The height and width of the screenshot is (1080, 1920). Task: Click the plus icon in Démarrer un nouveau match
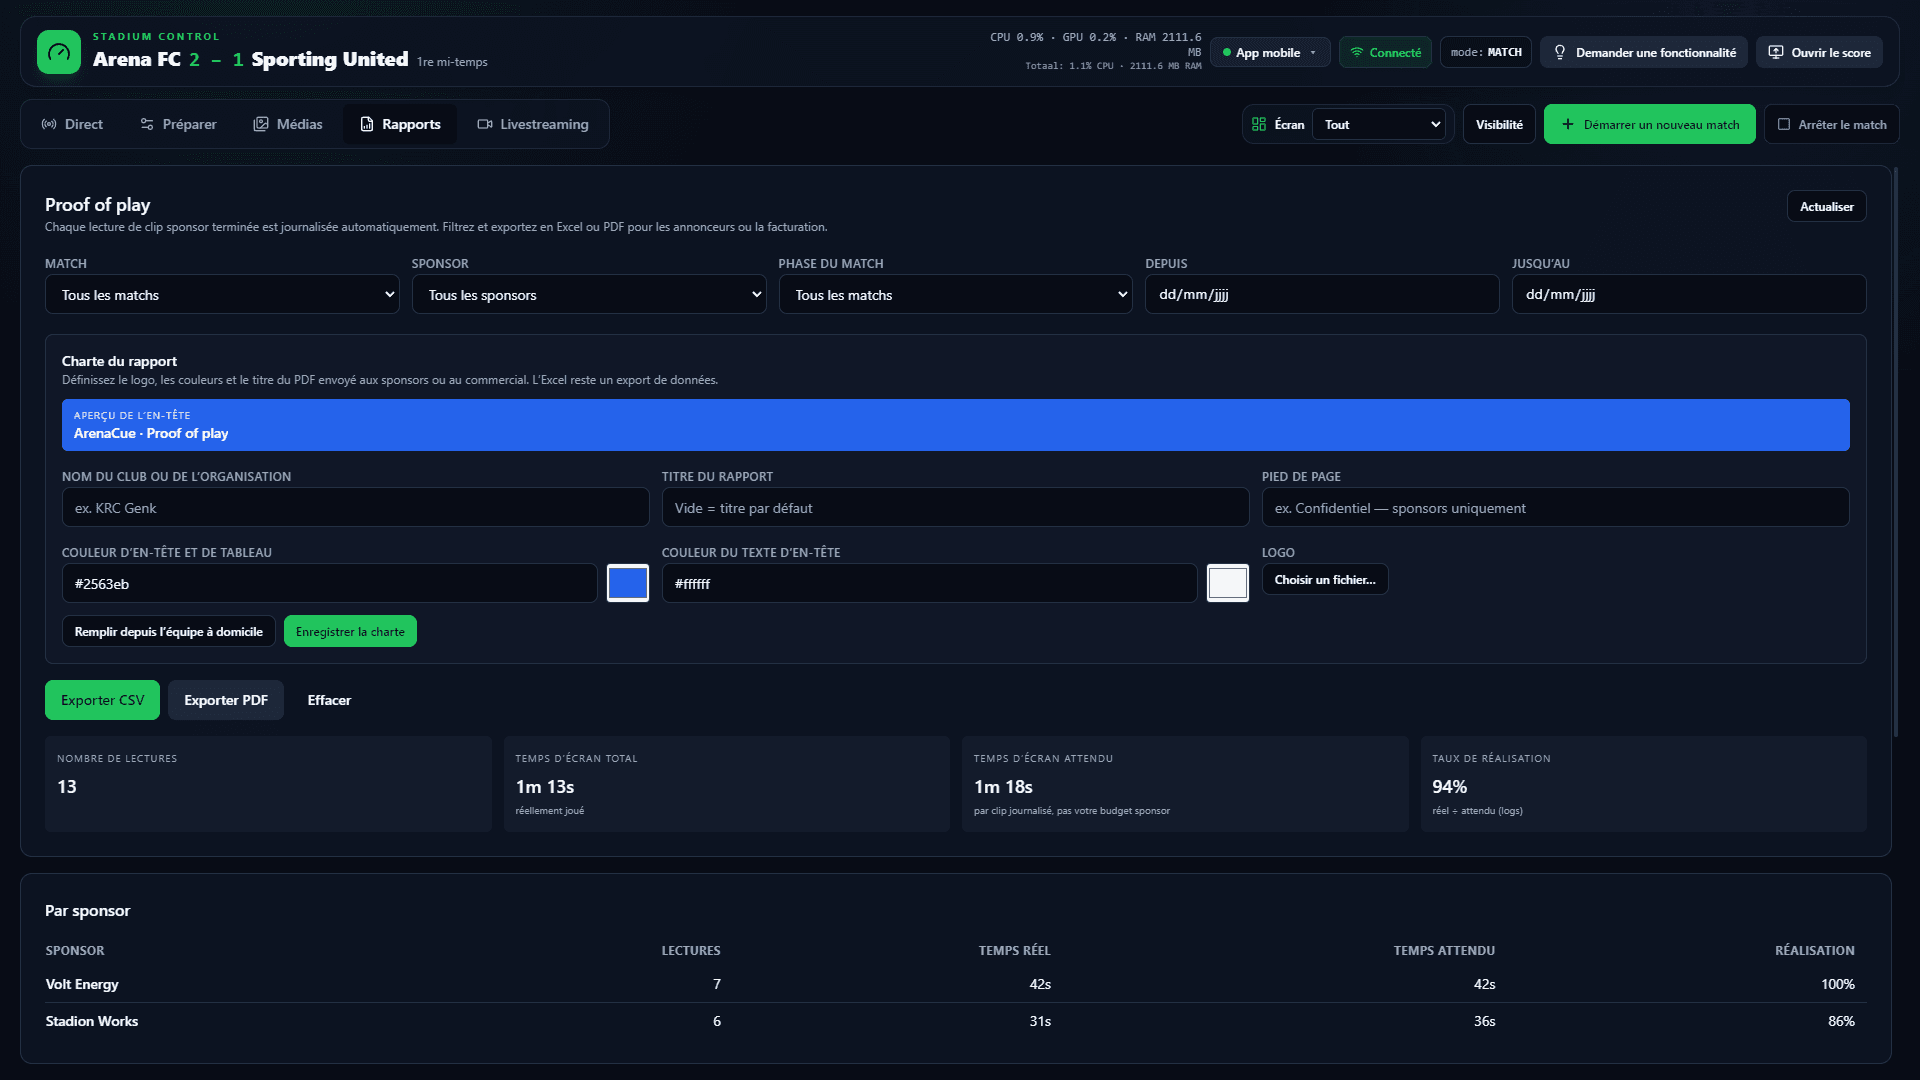click(x=1568, y=124)
